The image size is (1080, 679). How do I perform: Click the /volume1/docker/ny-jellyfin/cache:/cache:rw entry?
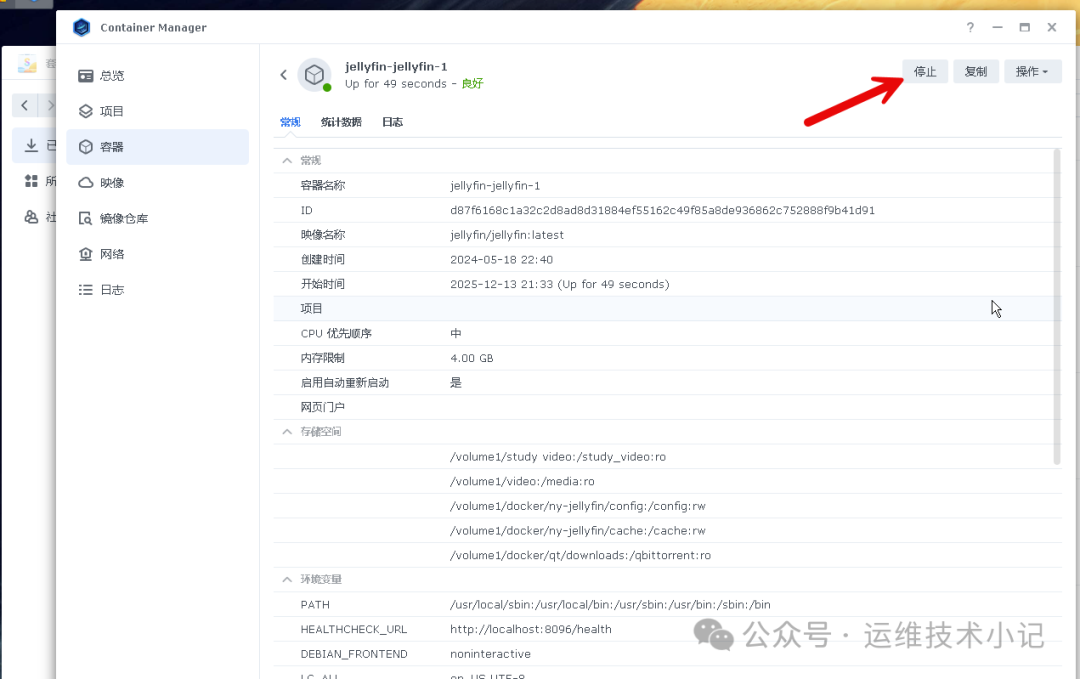(x=578, y=531)
